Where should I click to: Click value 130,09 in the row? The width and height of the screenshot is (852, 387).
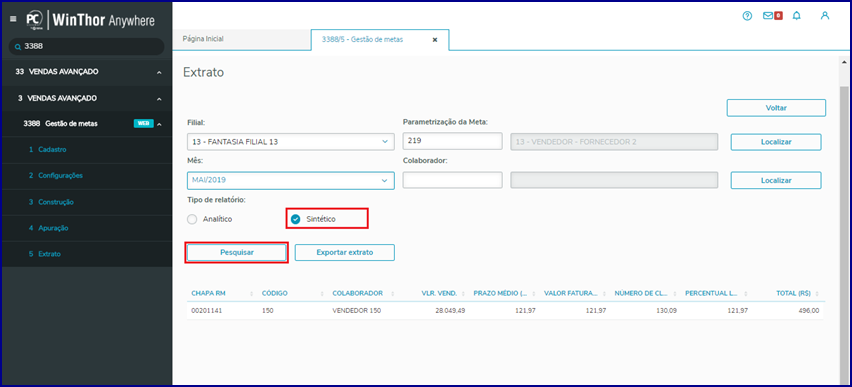click(667, 311)
